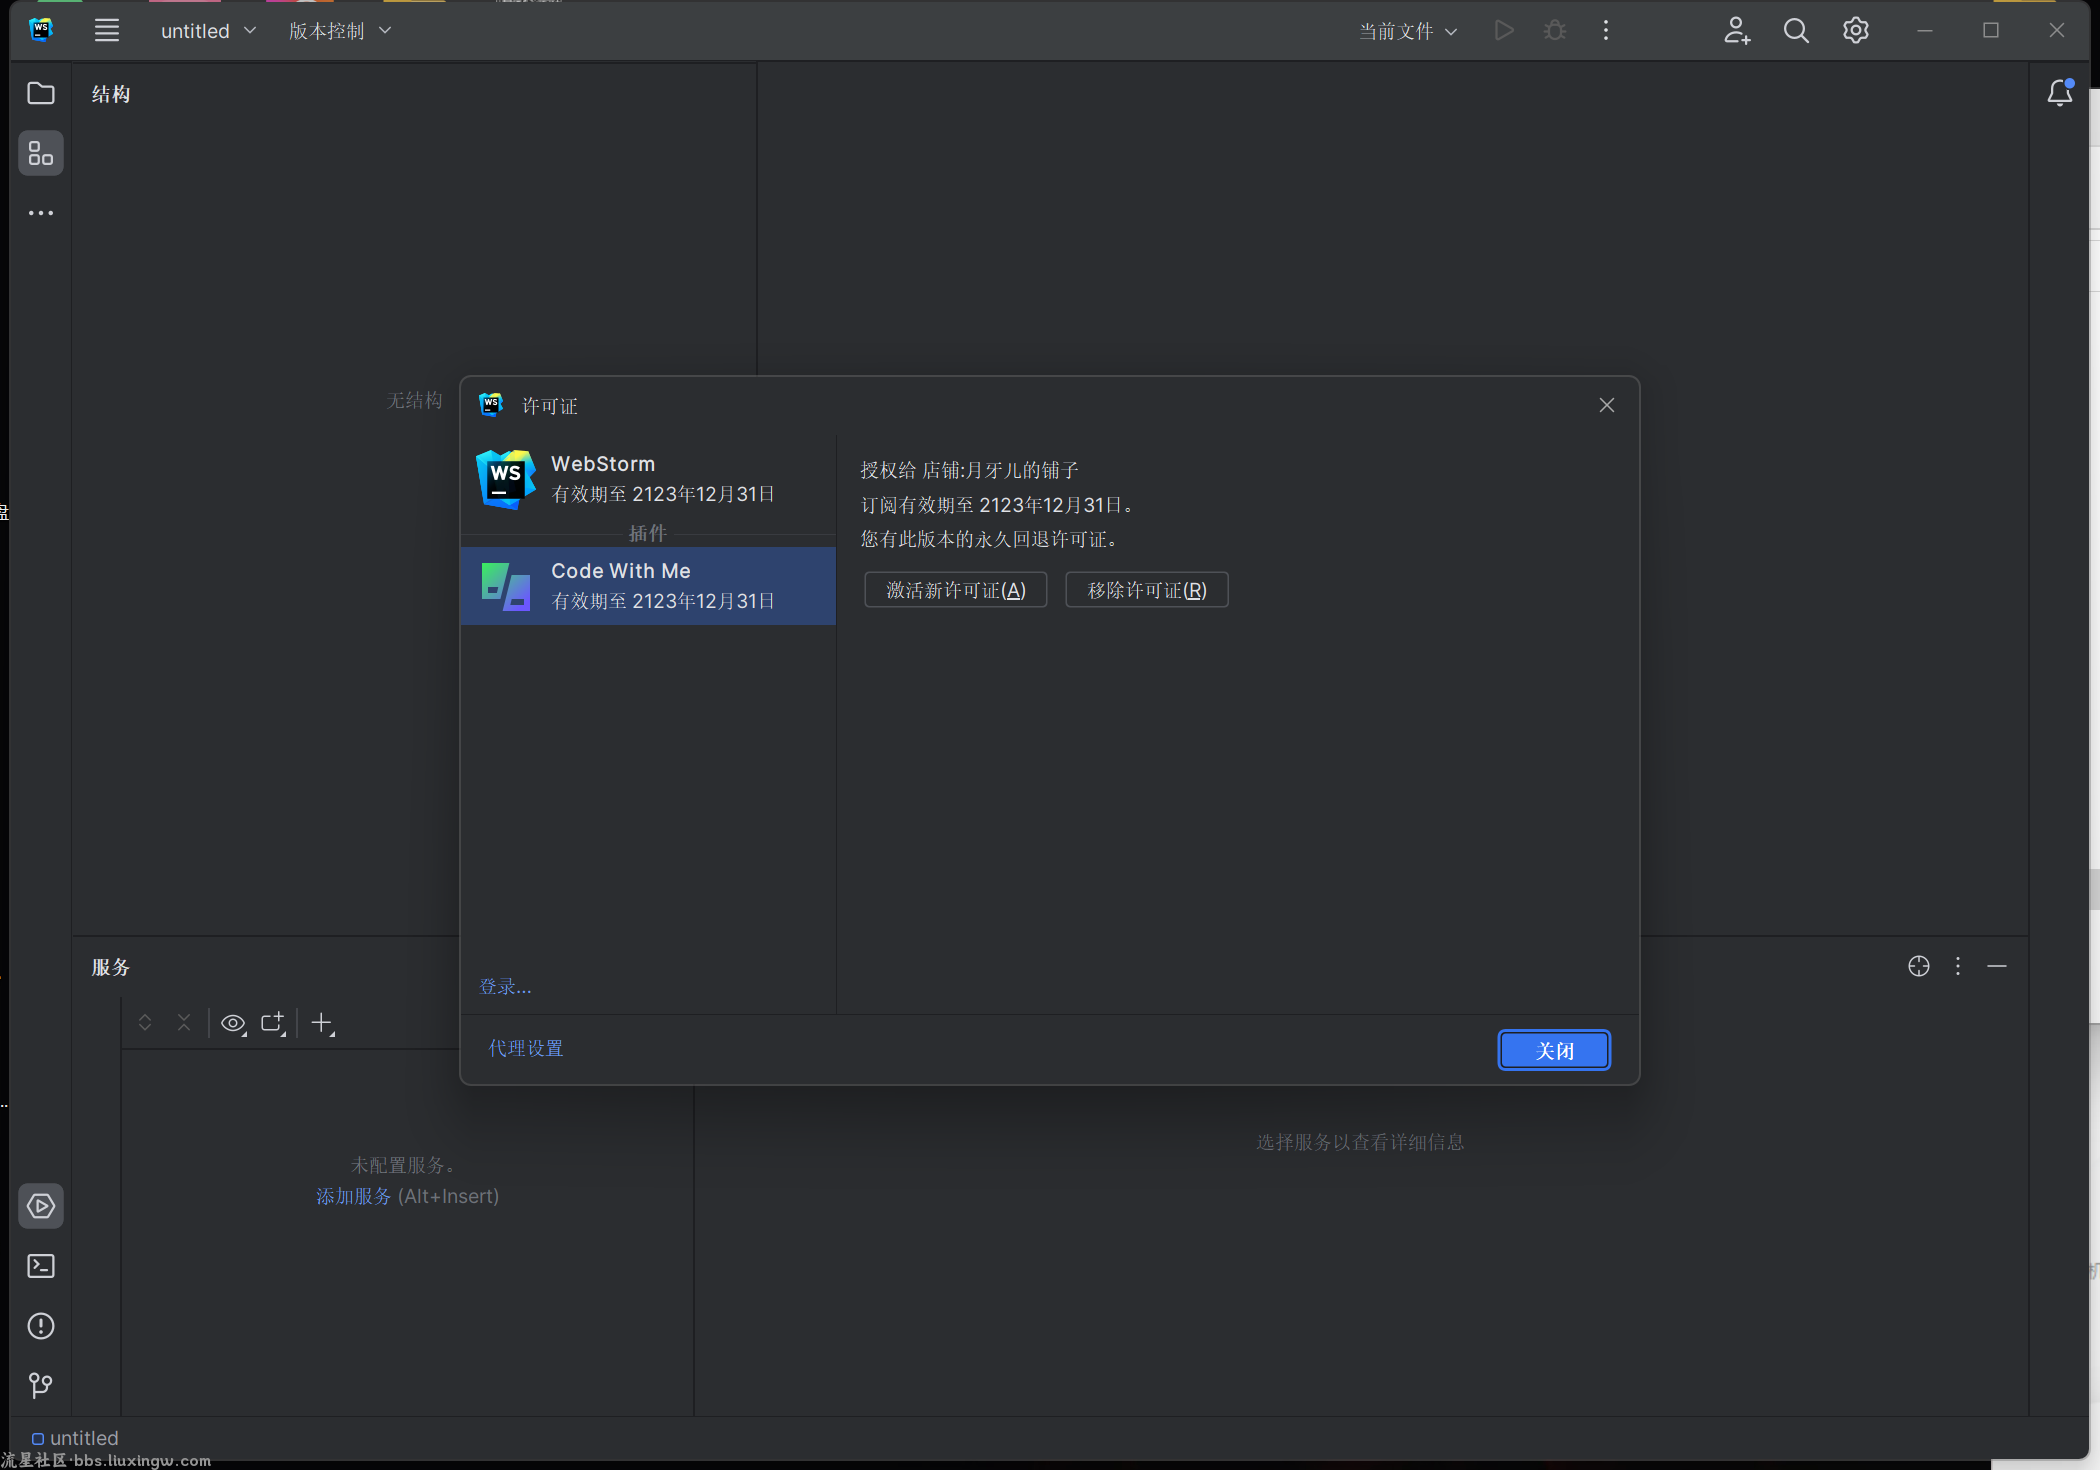The height and width of the screenshot is (1470, 2100).
Task: Show more tool windows ellipsis
Action: 41,213
